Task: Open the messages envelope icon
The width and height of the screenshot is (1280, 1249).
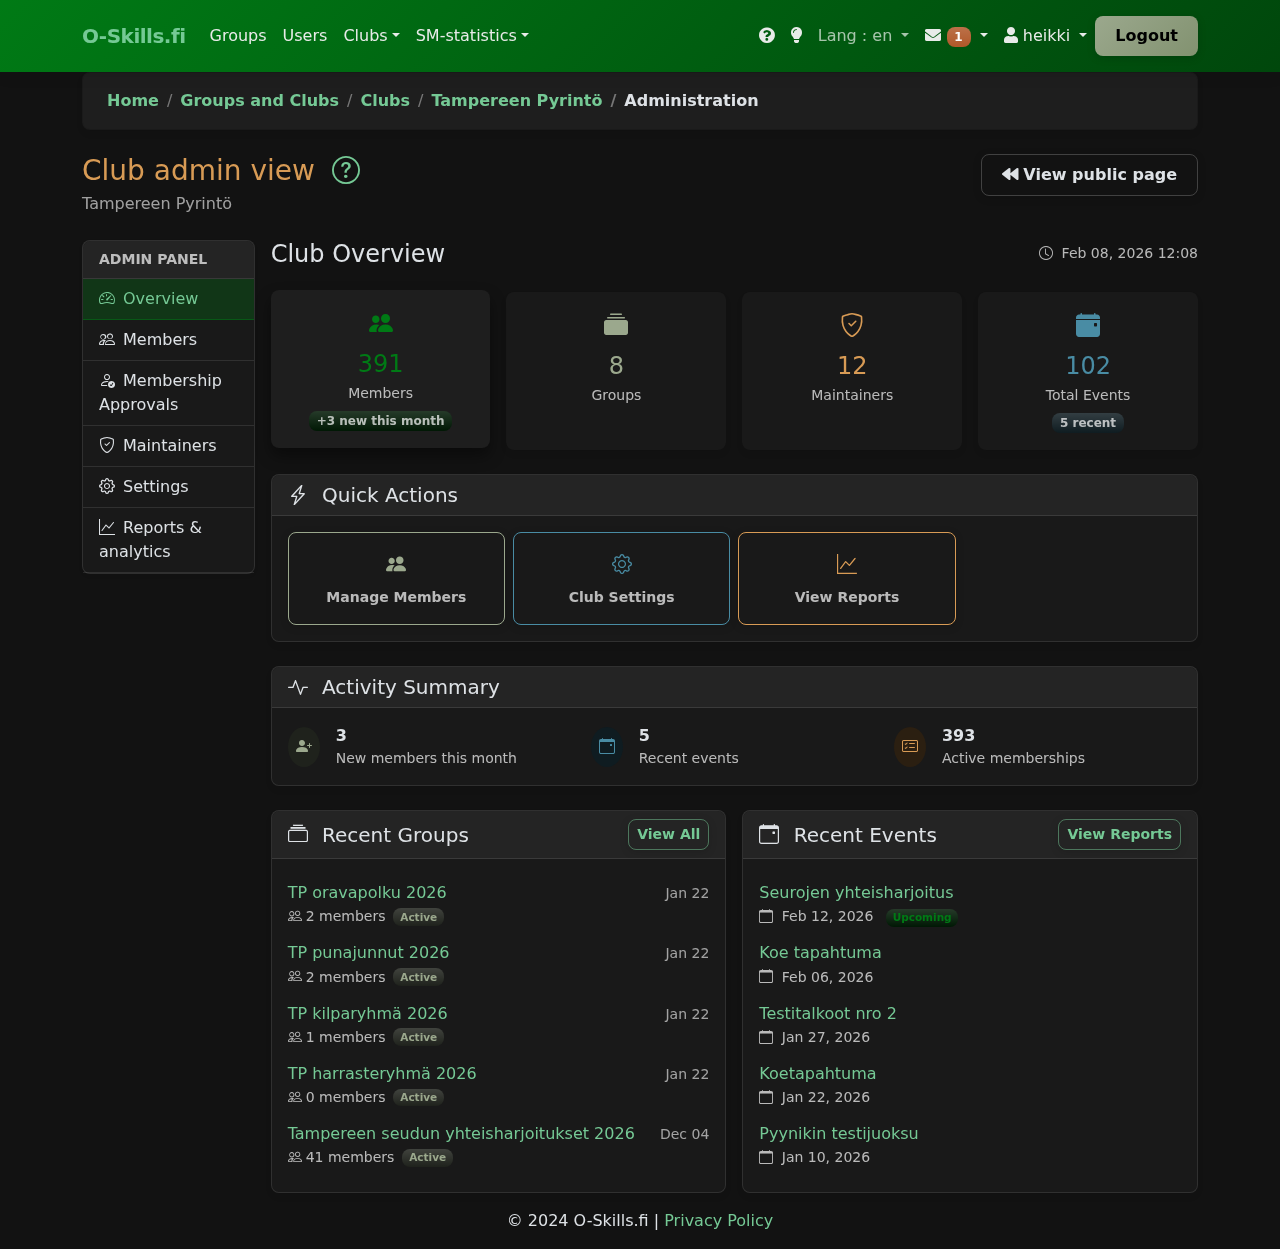Action: pyautogui.click(x=931, y=35)
